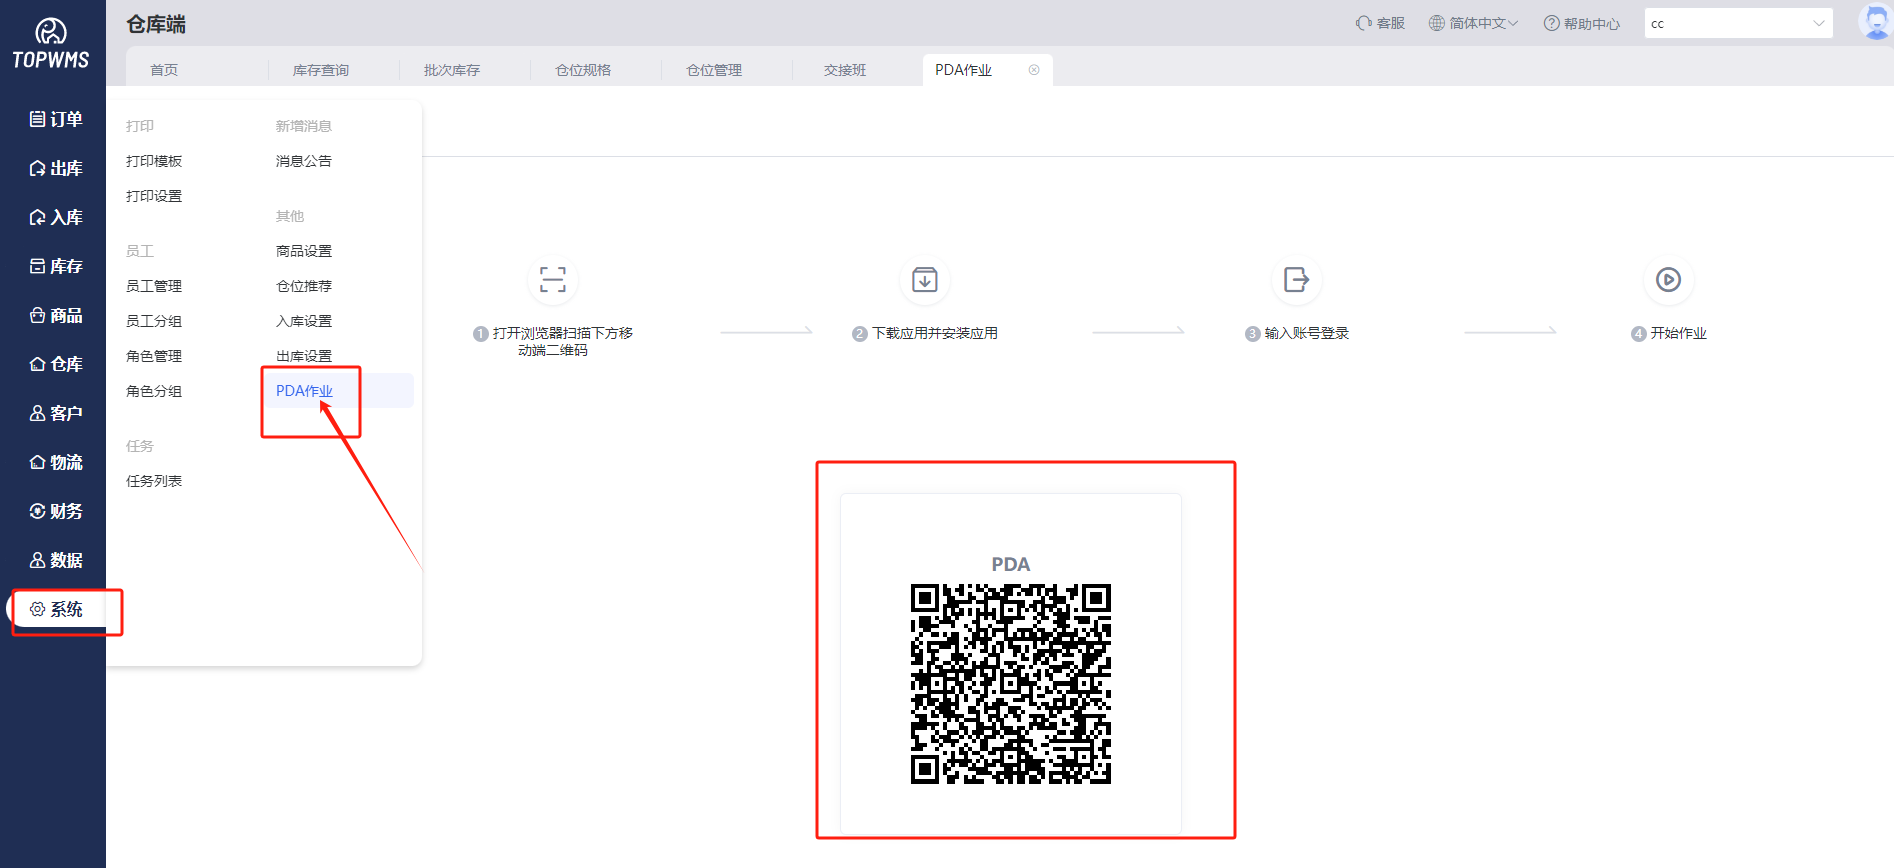Click the start operation play icon
1894x868 pixels.
coord(1668,279)
